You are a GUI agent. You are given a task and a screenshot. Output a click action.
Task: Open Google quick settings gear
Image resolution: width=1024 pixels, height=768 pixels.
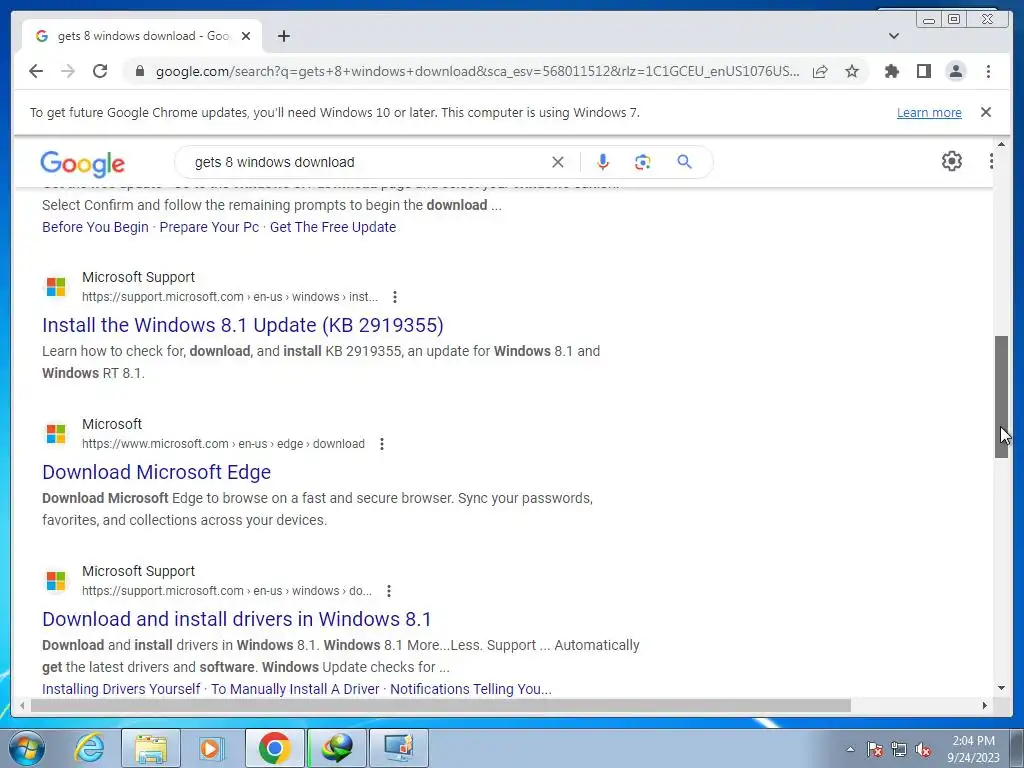tap(952, 161)
